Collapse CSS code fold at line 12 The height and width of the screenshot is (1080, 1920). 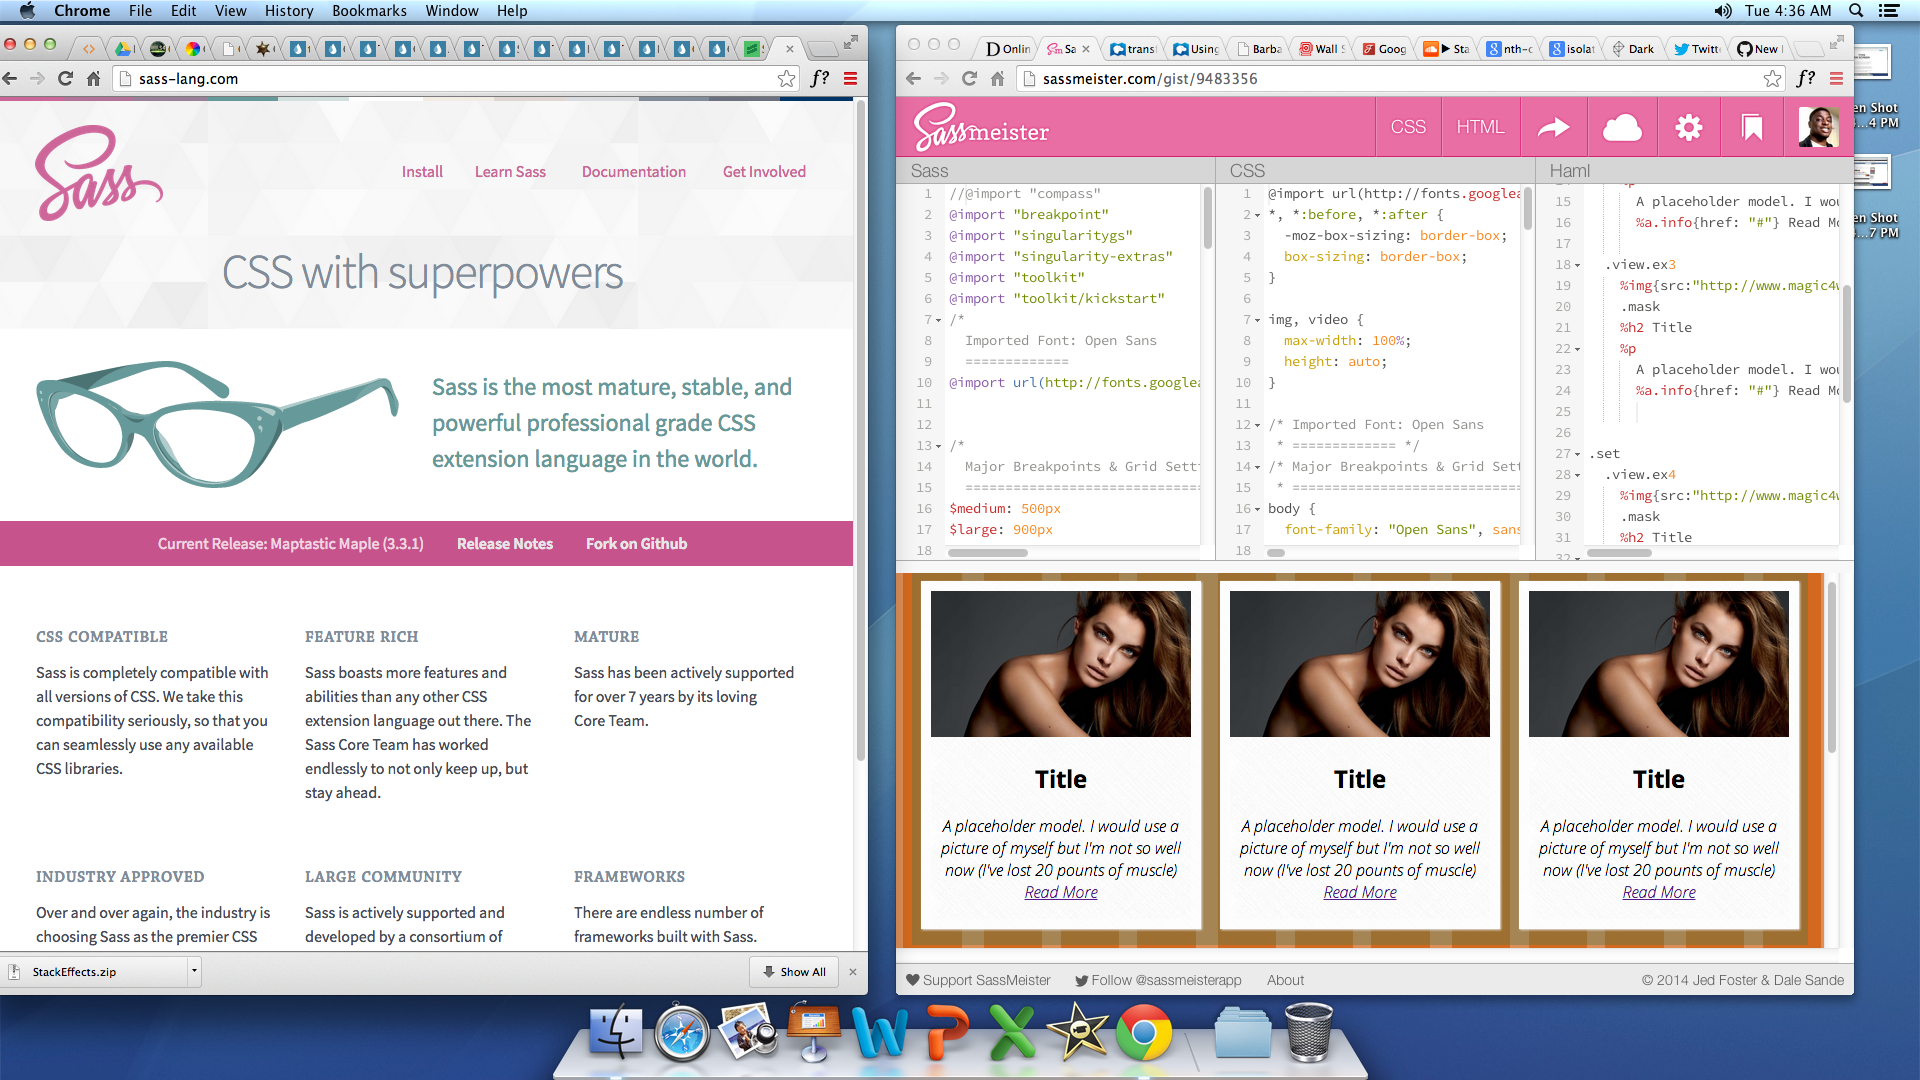(x=1257, y=425)
